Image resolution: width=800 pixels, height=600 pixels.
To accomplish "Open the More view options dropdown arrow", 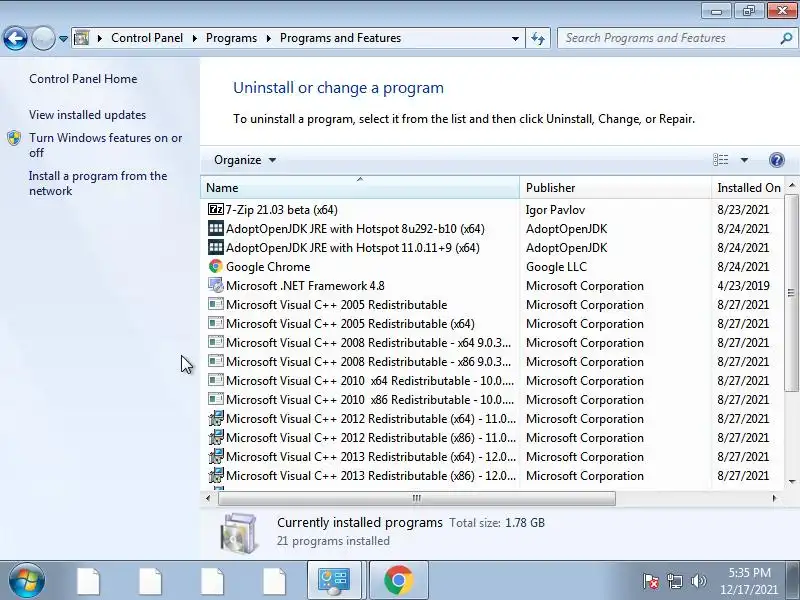I will (x=744, y=160).
